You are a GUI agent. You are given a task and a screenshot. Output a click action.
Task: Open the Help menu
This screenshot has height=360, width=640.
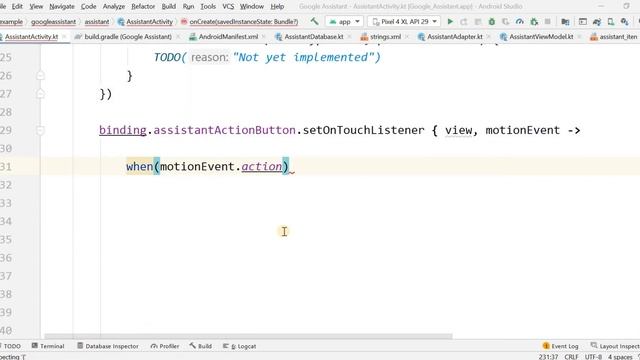pyautogui.click(x=277, y=7)
